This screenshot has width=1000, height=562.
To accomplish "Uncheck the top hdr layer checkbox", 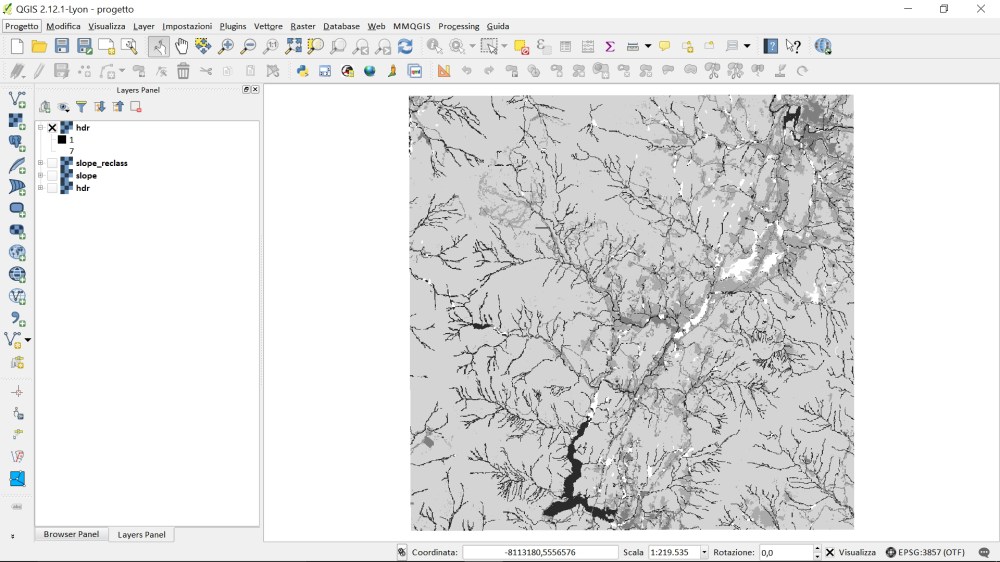I will click(53, 128).
